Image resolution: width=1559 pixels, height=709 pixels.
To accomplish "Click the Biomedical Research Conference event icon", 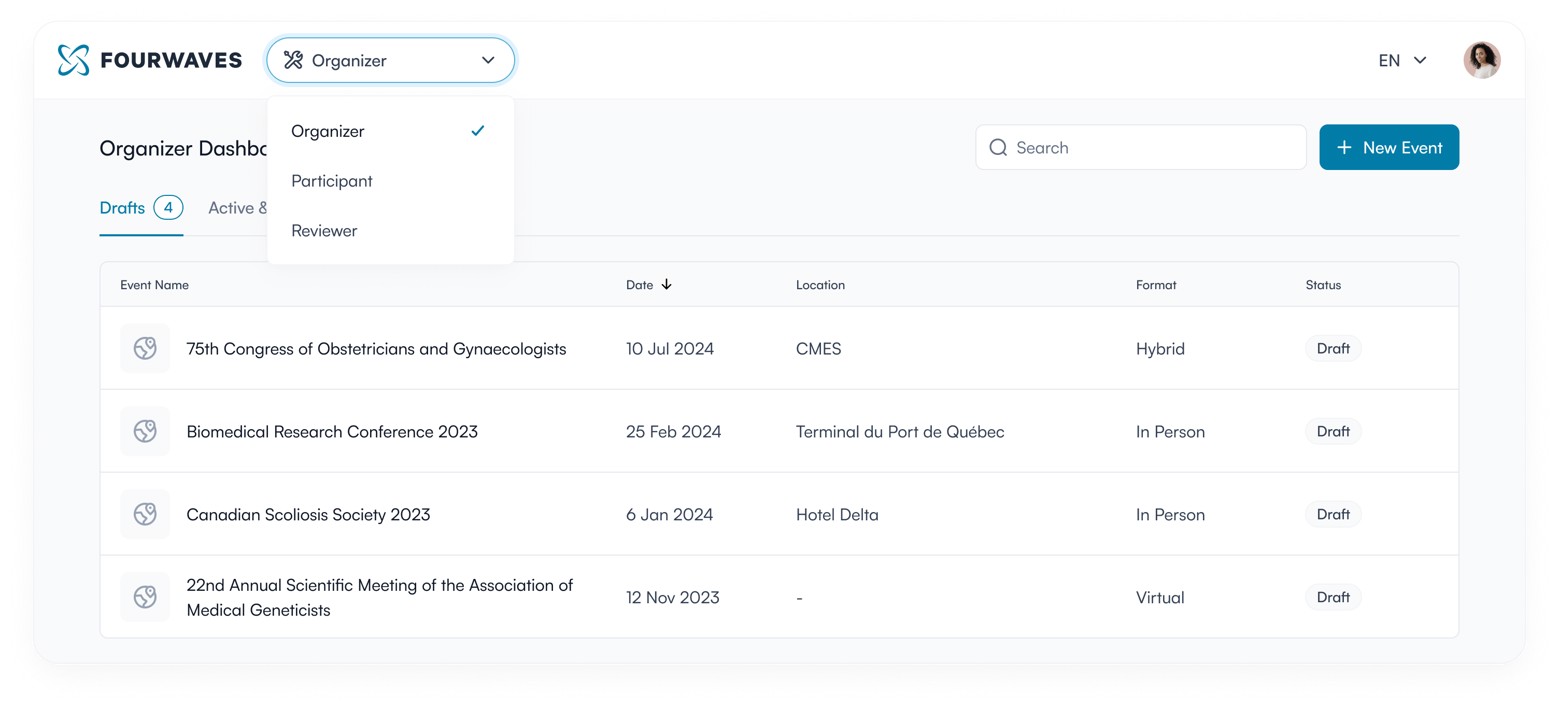I will pyautogui.click(x=145, y=432).
